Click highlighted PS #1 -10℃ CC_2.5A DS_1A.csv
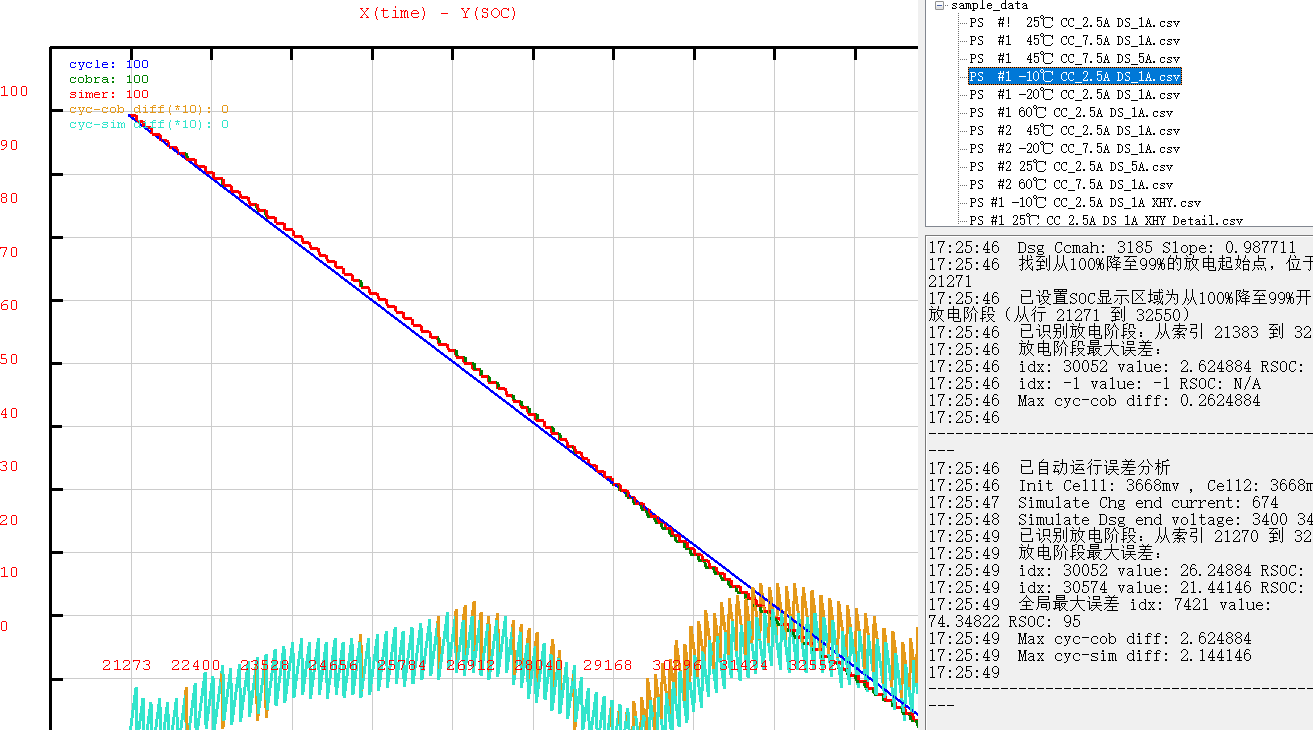 (1075, 76)
